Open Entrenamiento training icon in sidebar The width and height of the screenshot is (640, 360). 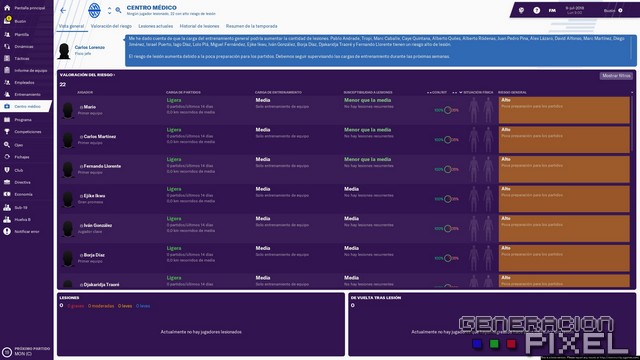click(x=7, y=94)
